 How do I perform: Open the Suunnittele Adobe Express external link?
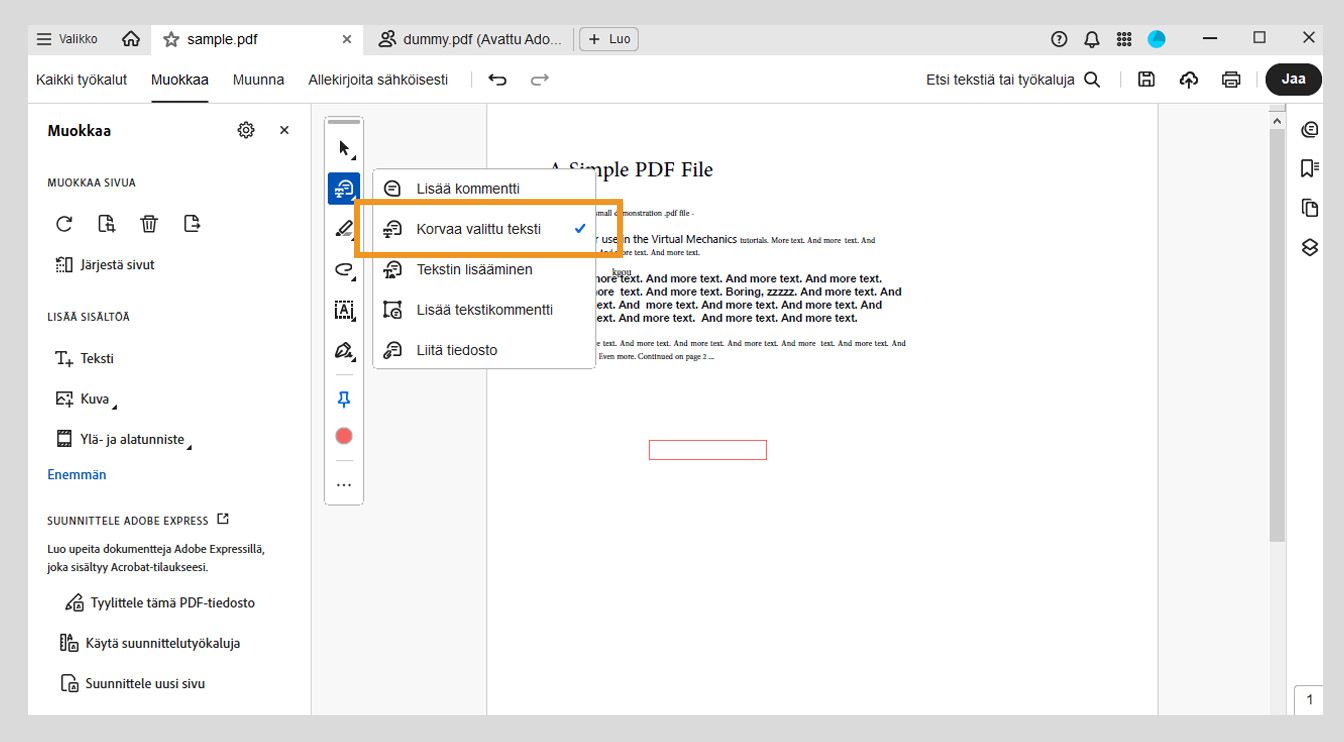tap(223, 519)
